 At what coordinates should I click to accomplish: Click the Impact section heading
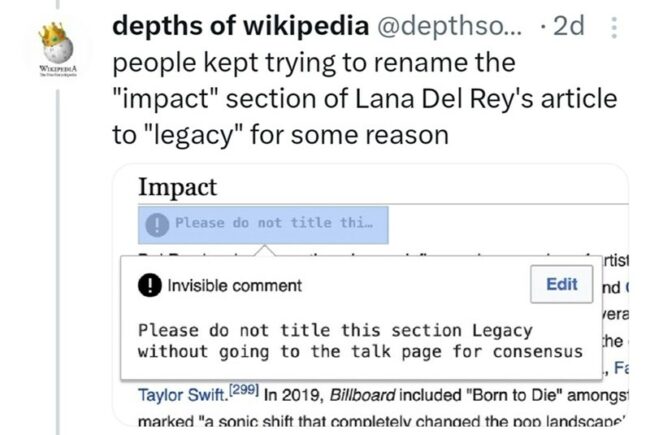[177, 187]
